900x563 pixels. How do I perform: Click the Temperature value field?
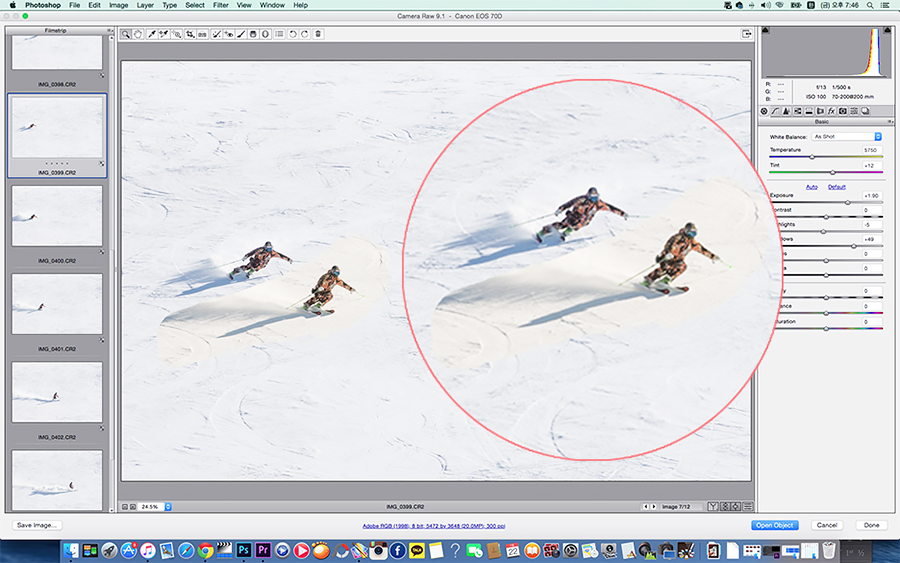(x=871, y=150)
